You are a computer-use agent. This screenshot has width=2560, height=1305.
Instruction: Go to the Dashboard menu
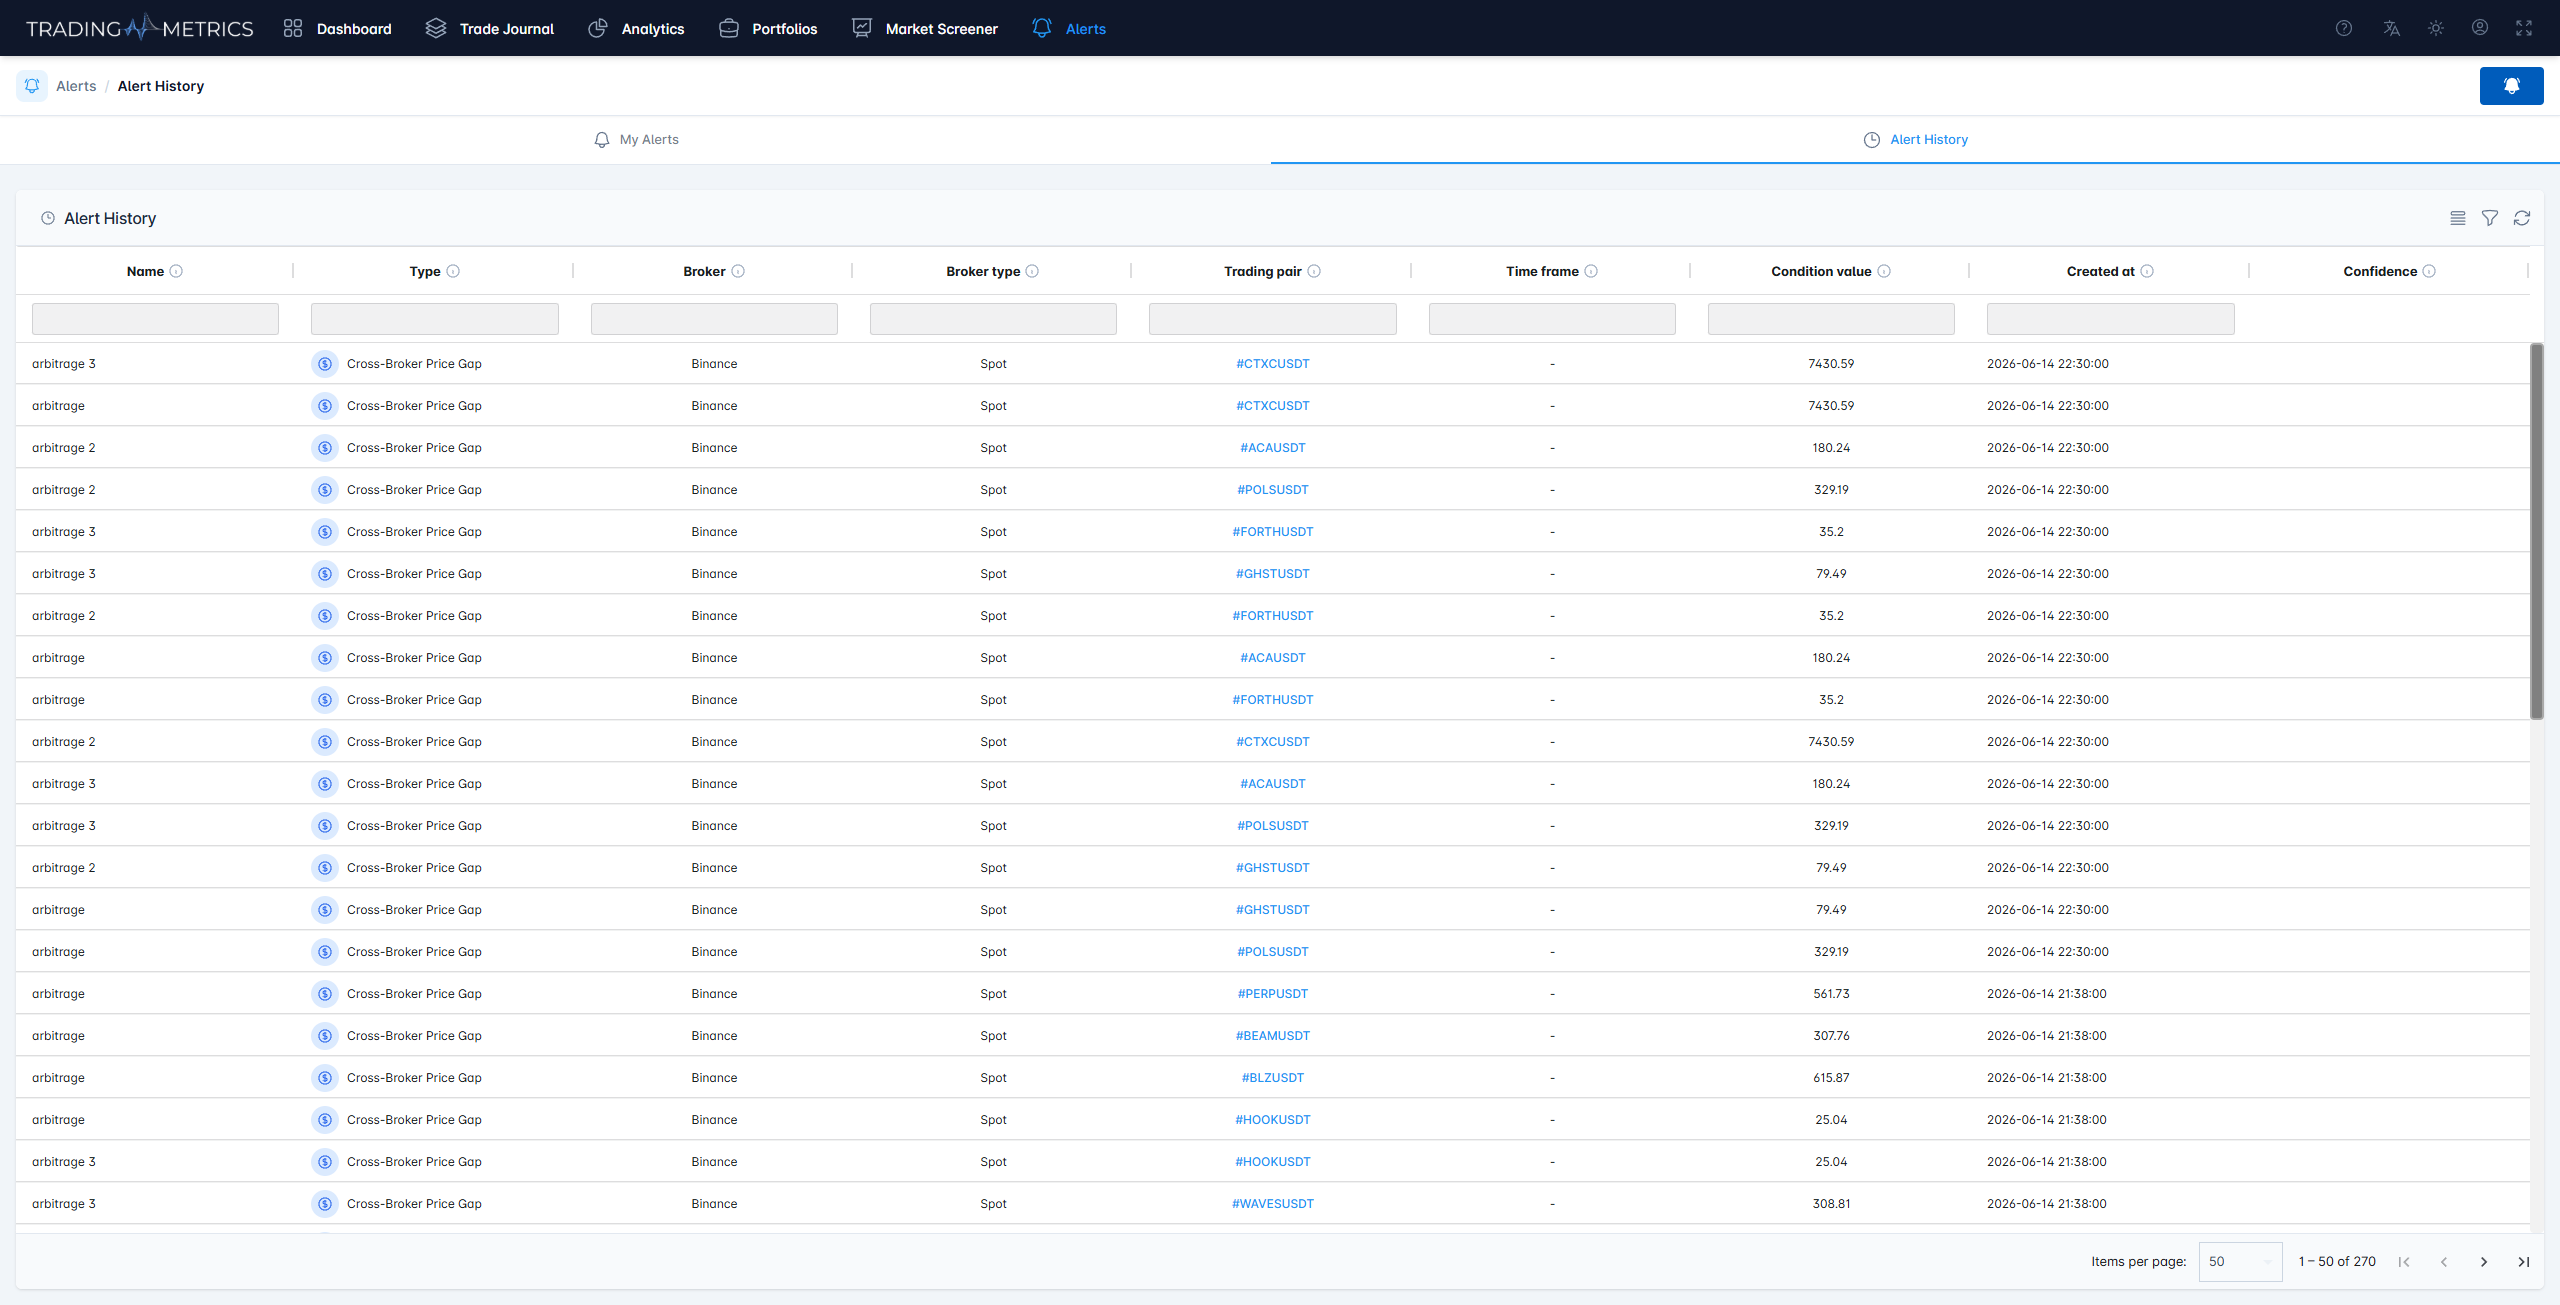[337, 28]
